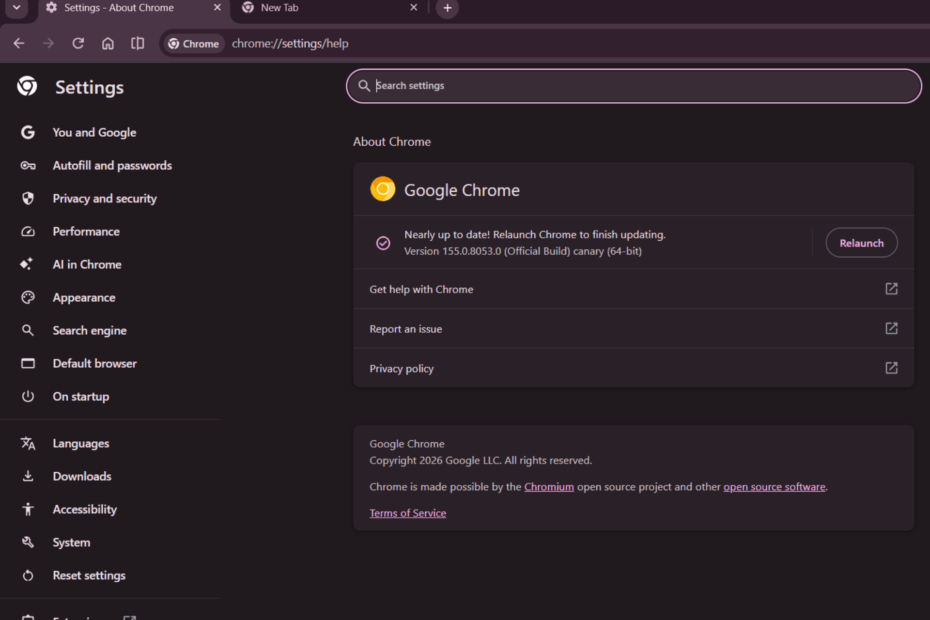
Task: Click the magnifier icon for Search engine
Action: pyautogui.click(x=28, y=330)
